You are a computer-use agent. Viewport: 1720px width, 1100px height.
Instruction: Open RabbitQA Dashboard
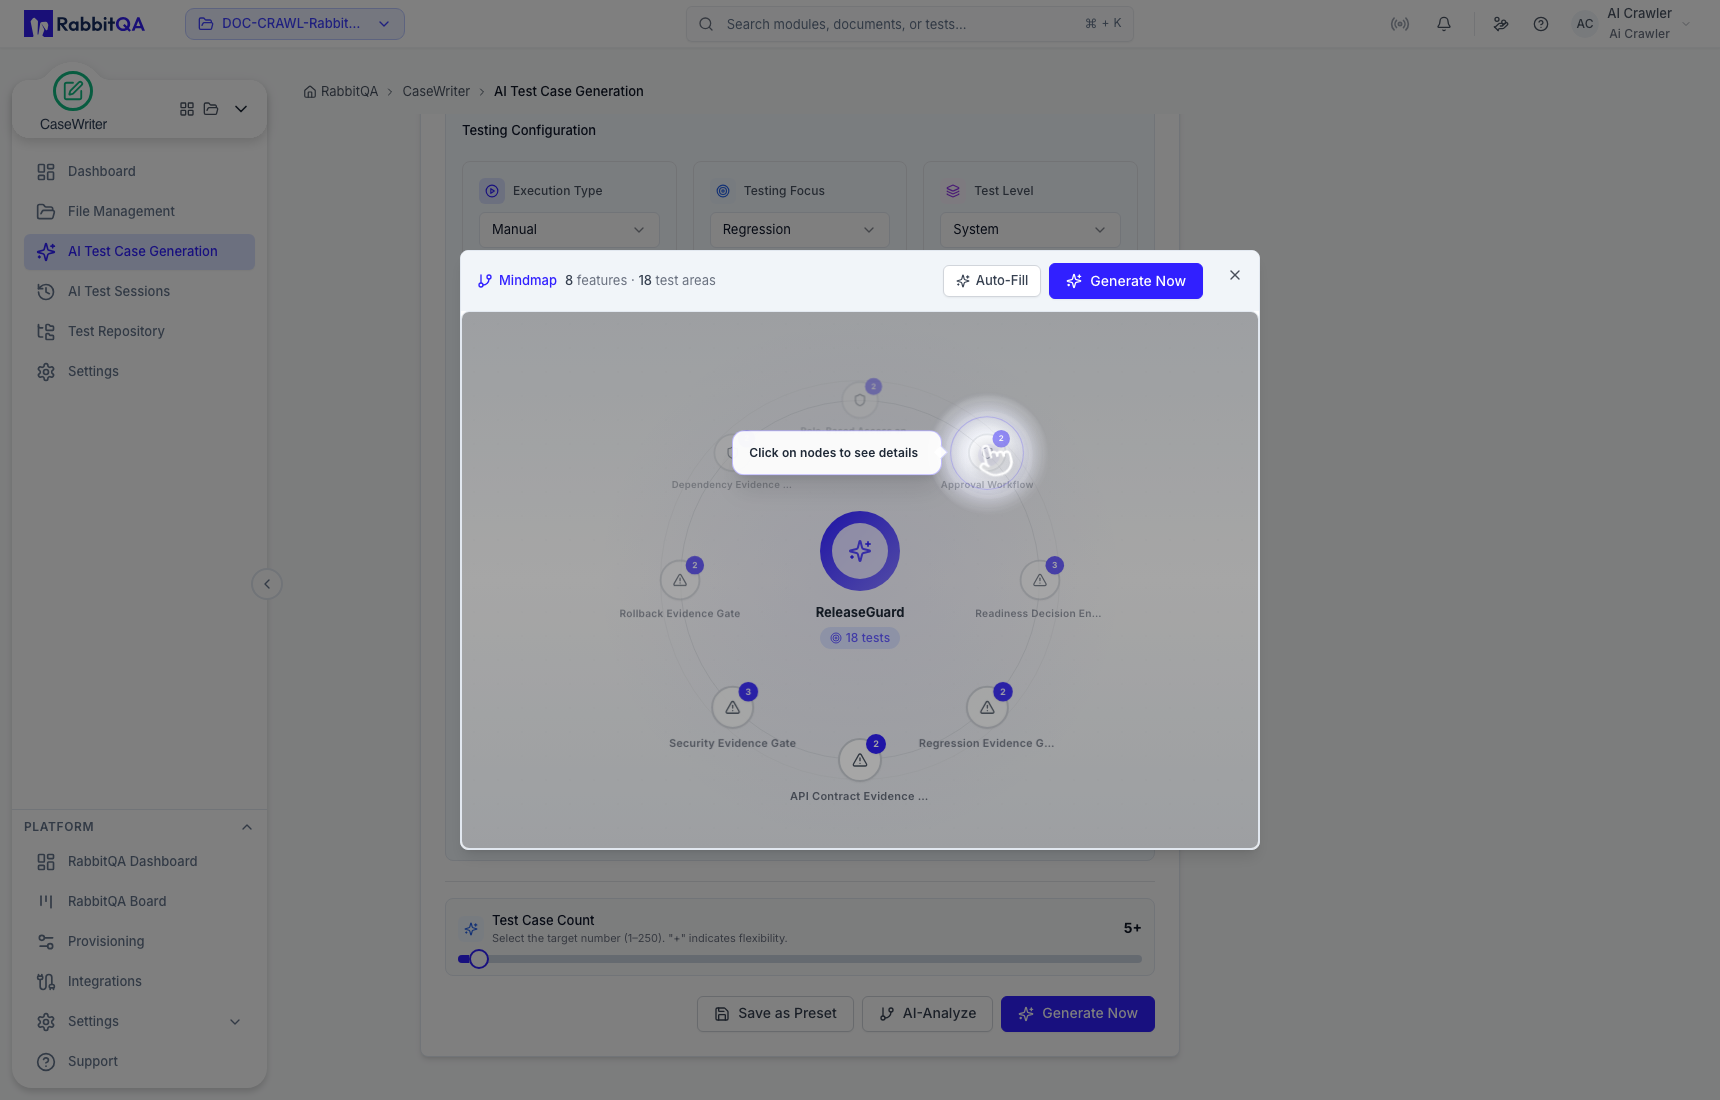[140, 862]
